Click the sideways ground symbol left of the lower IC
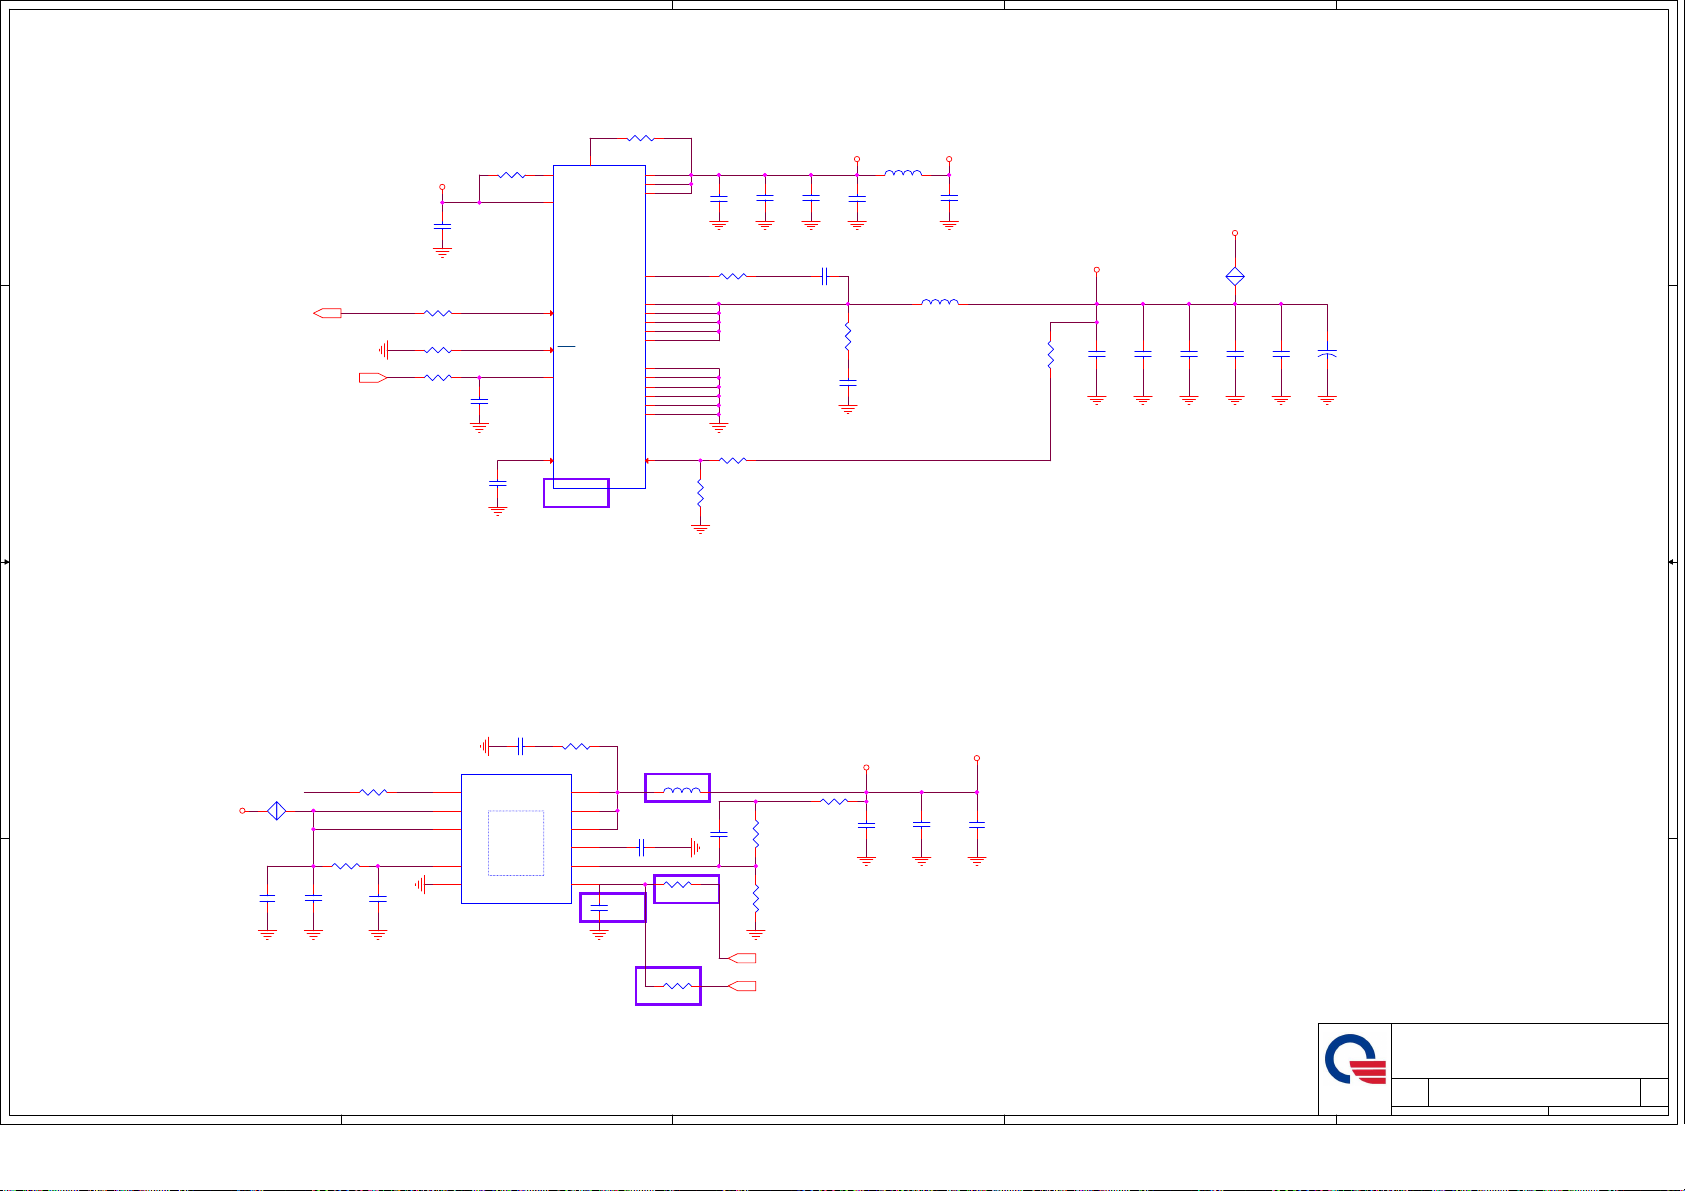The image size is (1685, 1191). [421, 884]
